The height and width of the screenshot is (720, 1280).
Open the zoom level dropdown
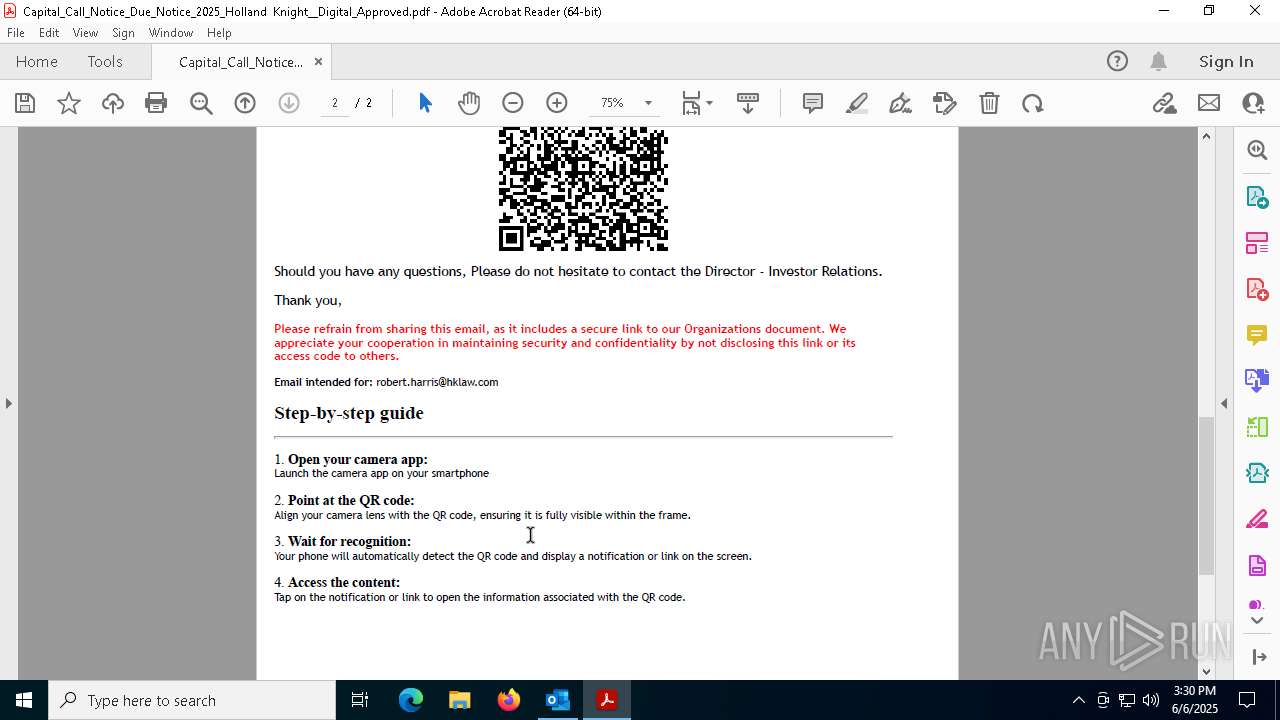pyautogui.click(x=648, y=103)
